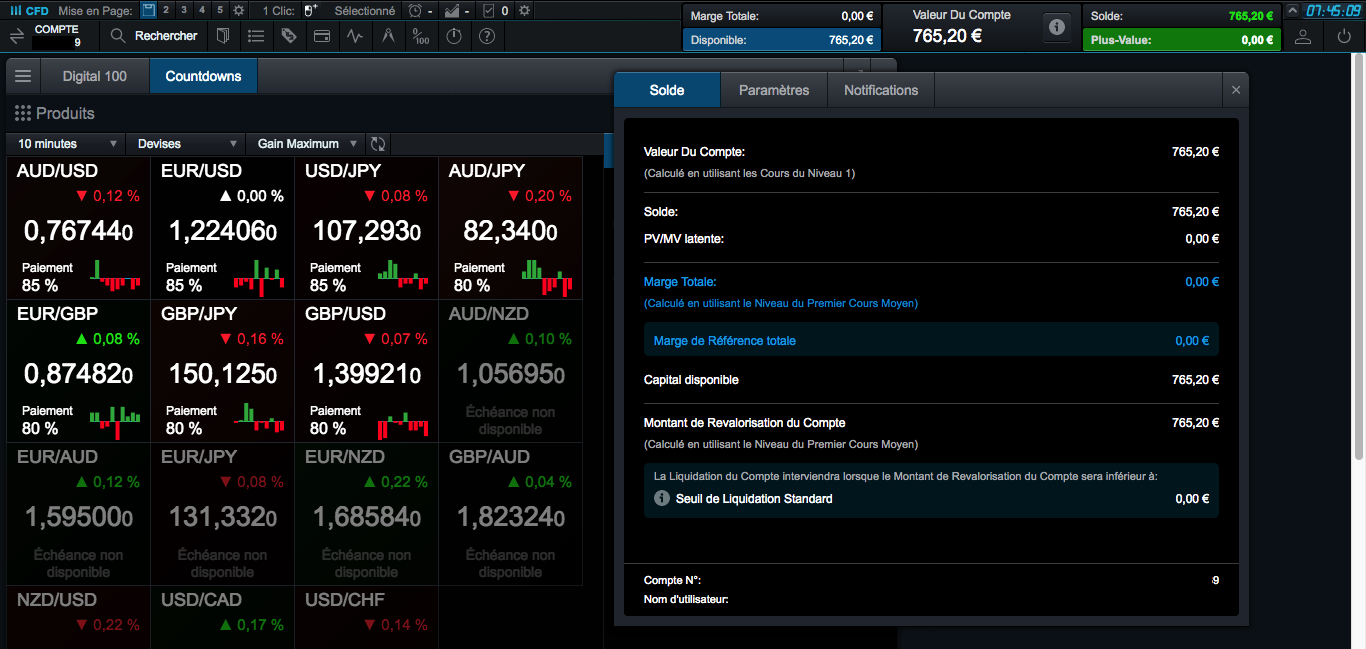Select the EUR/USD countdown tile

coord(223,228)
